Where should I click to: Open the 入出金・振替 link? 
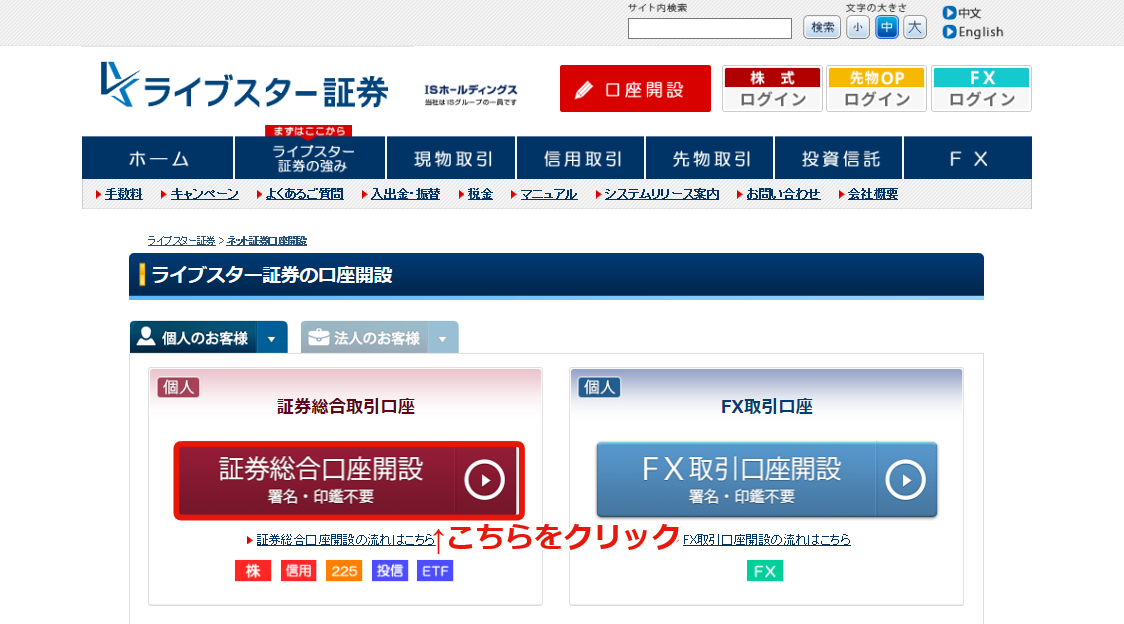click(405, 194)
